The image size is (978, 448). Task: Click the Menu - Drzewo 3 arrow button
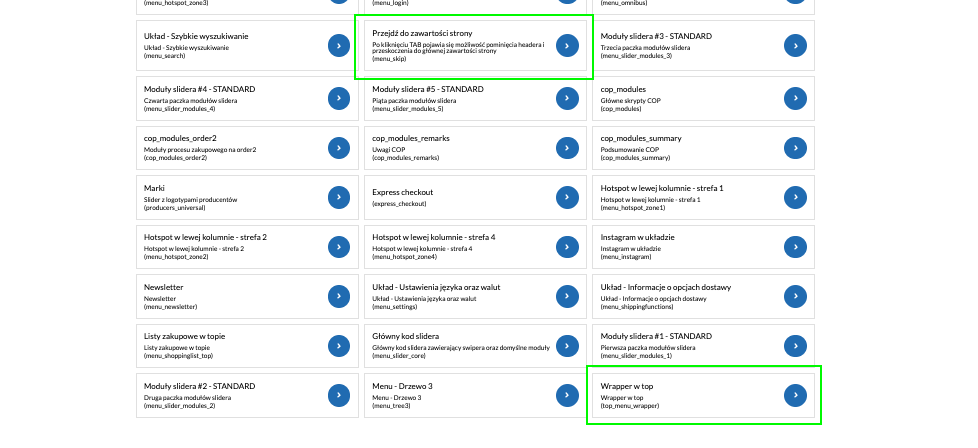pos(567,396)
